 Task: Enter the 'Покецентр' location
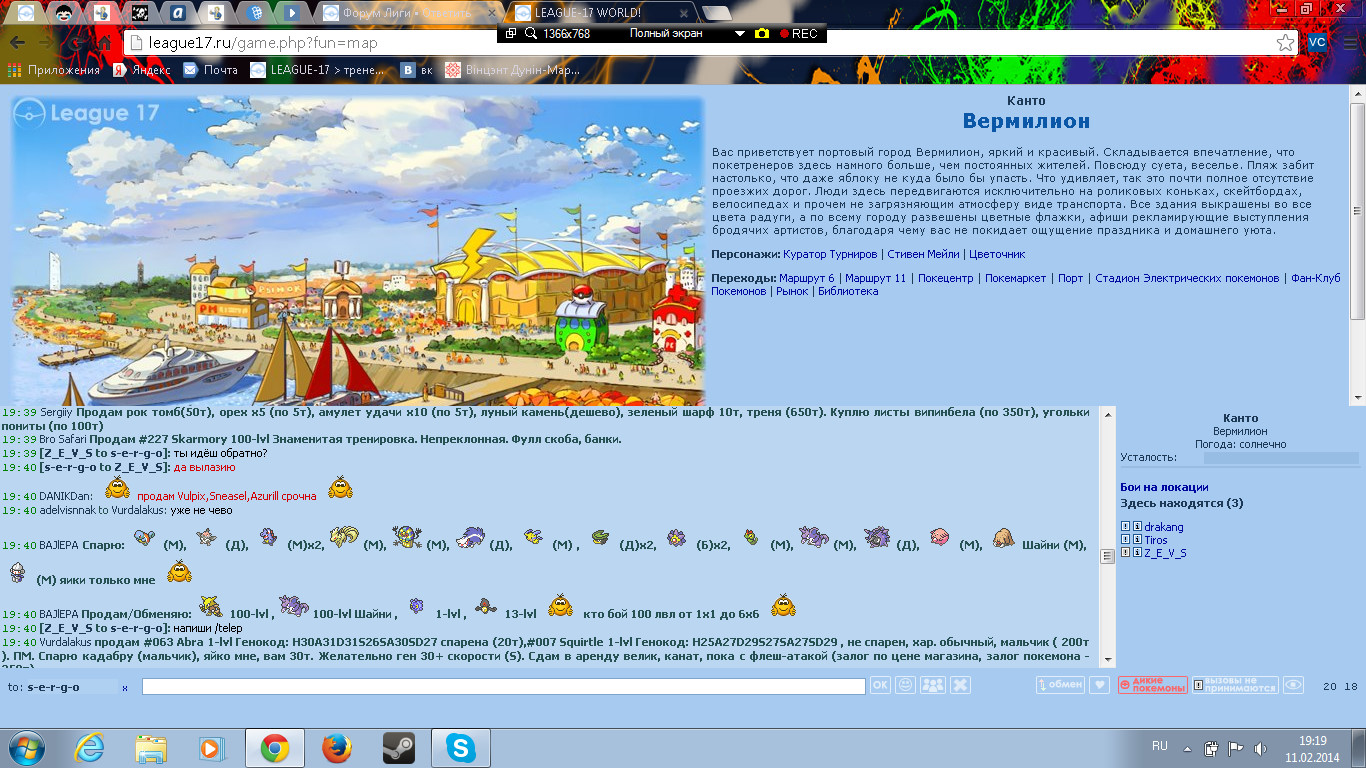click(x=945, y=278)
